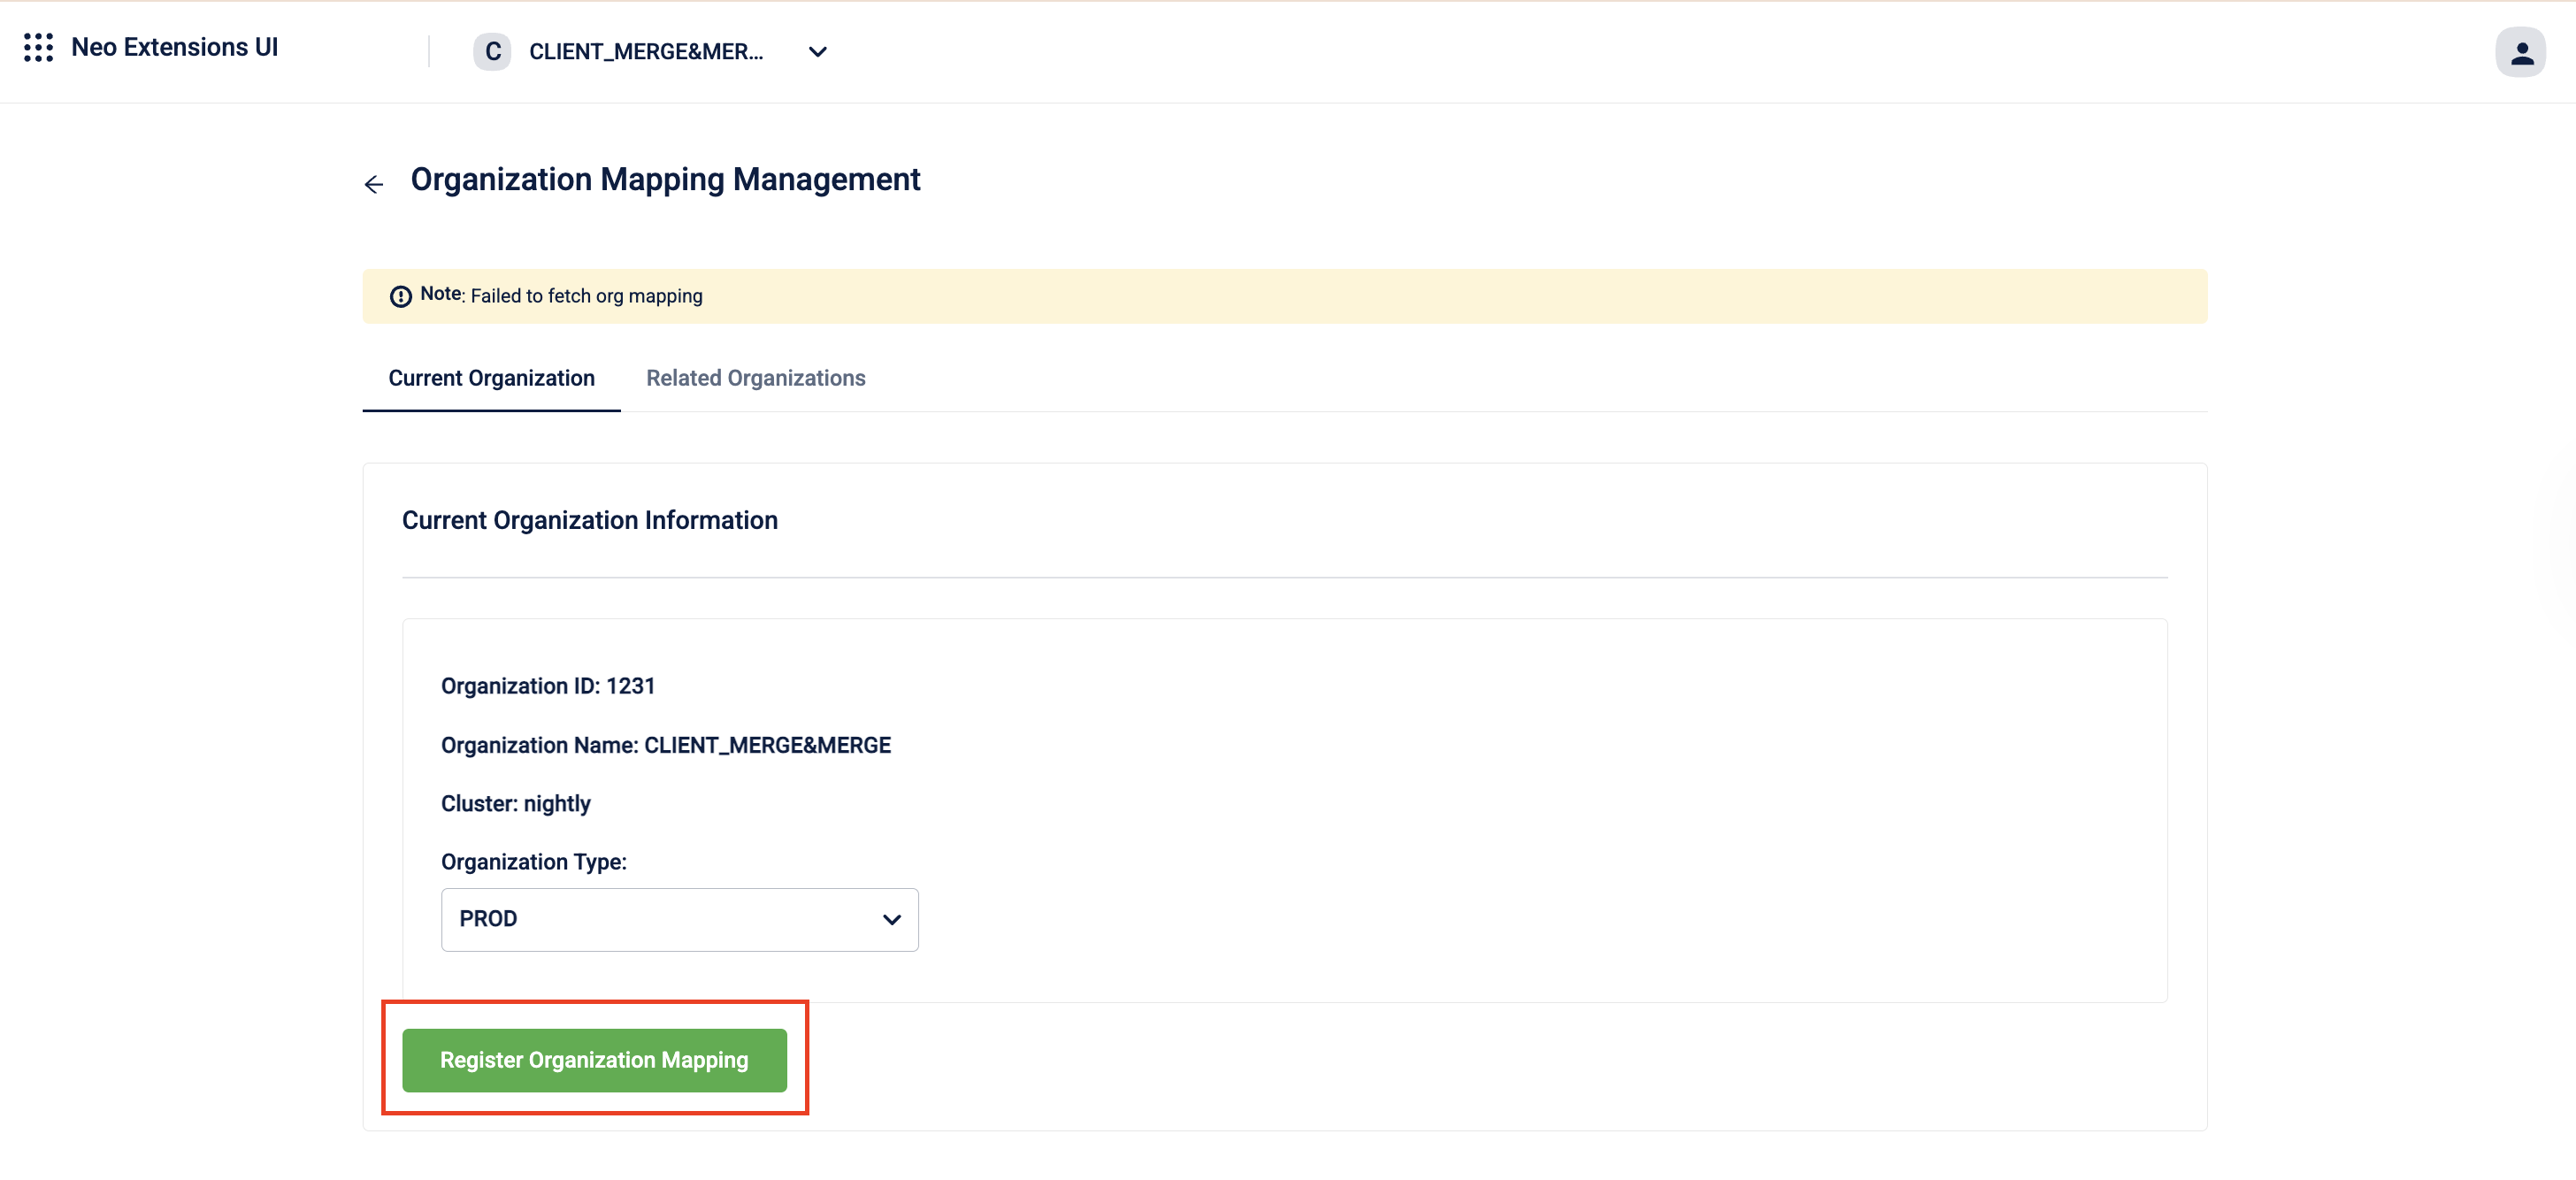Viewport: 2576px width, 1180px height.
Task: Click the Organization ID: 1231 text
Action: coord(547,686)
